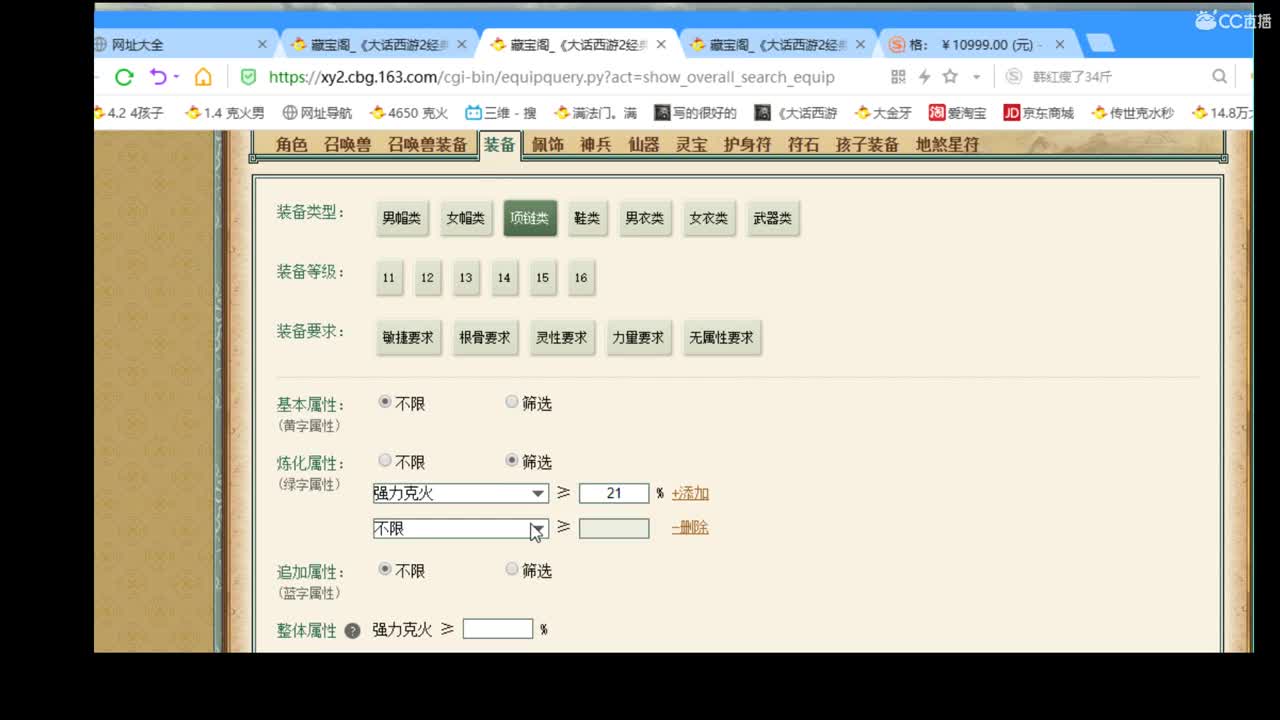Open the 14.8万 bookmark
The width and height of the screenshot is (1280, 720).
[1222, 113]
